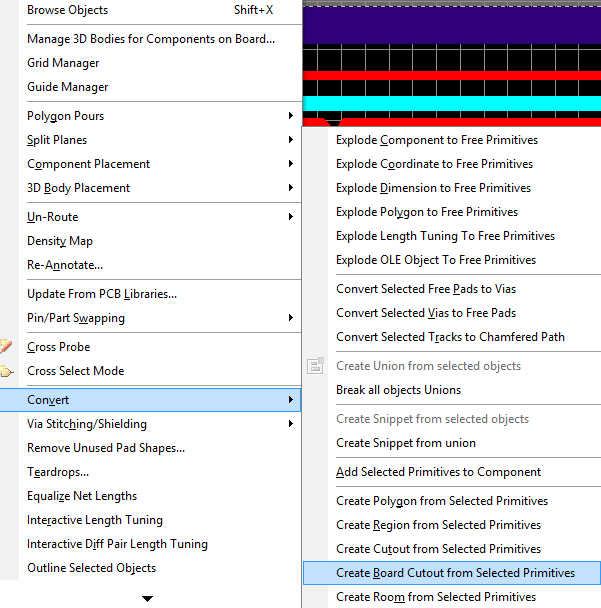
Task: Expand Via Stitching/Shielding submenu
Action: point(150,424)
